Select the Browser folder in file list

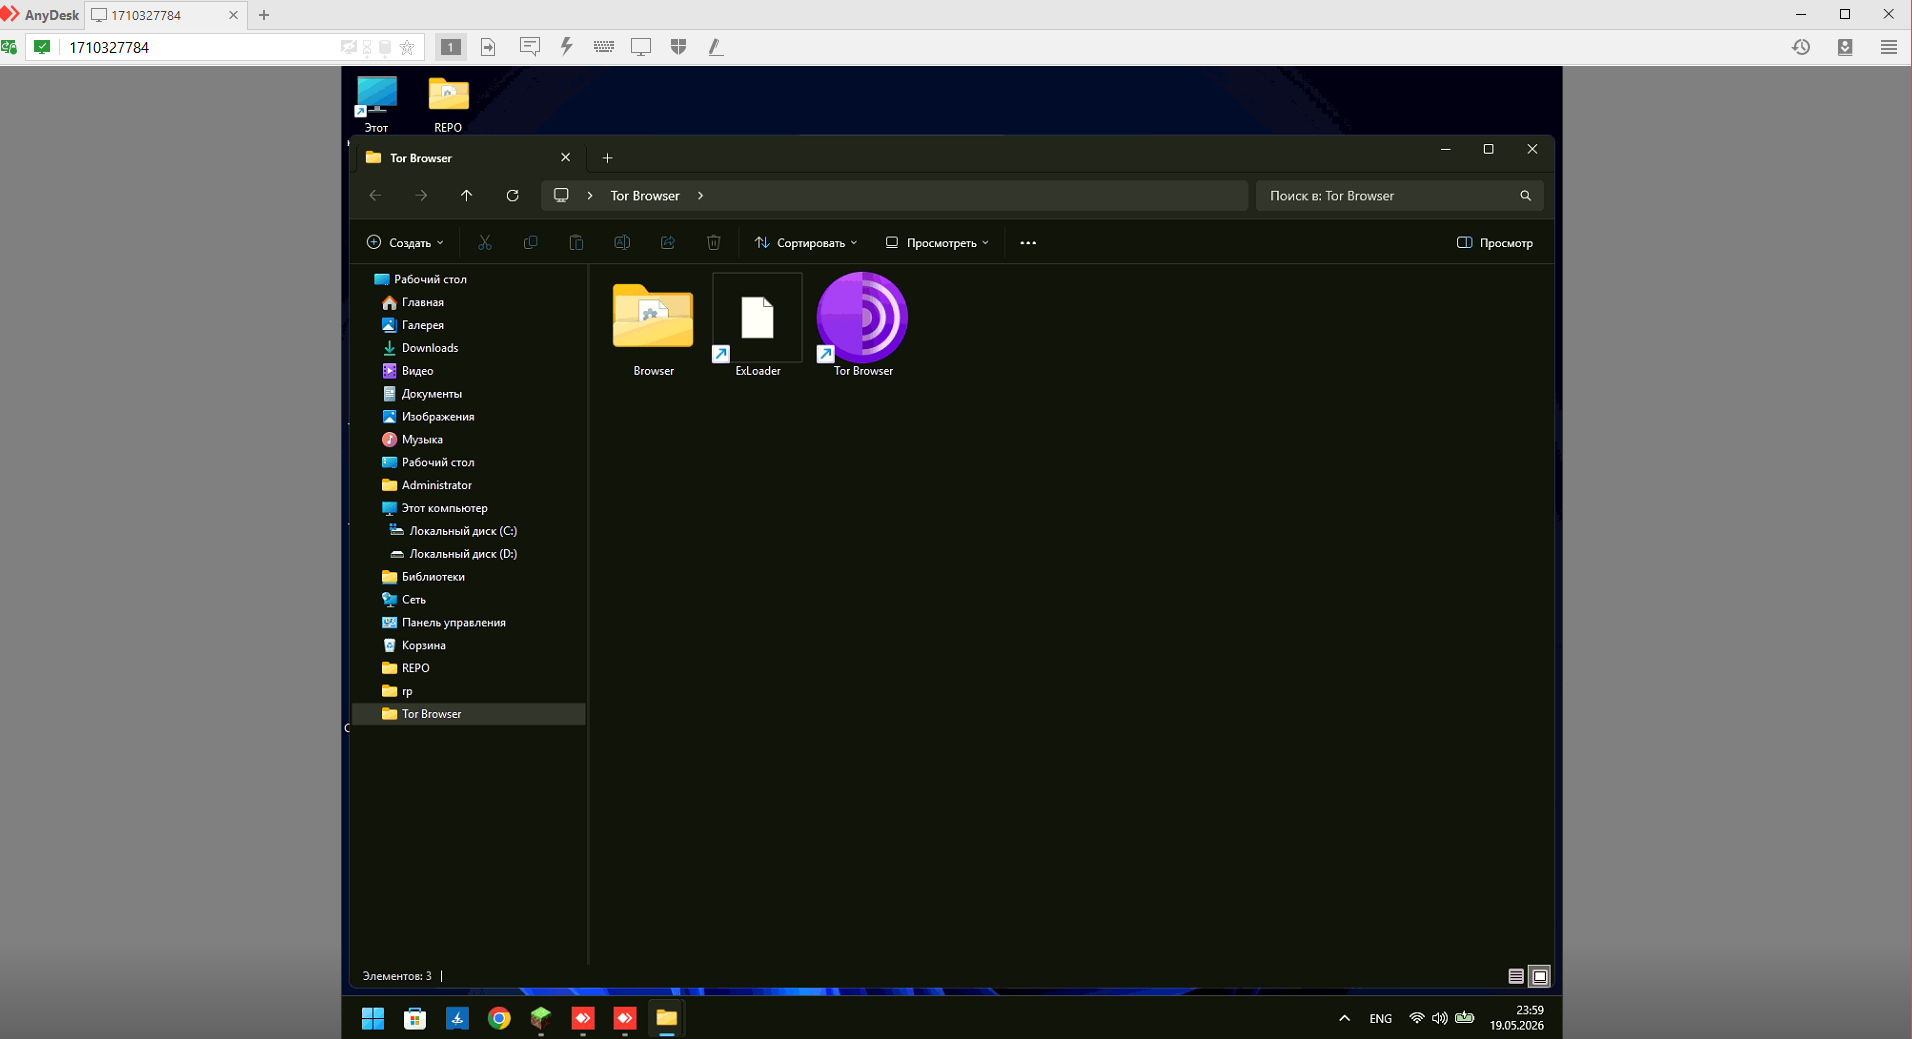653,327
